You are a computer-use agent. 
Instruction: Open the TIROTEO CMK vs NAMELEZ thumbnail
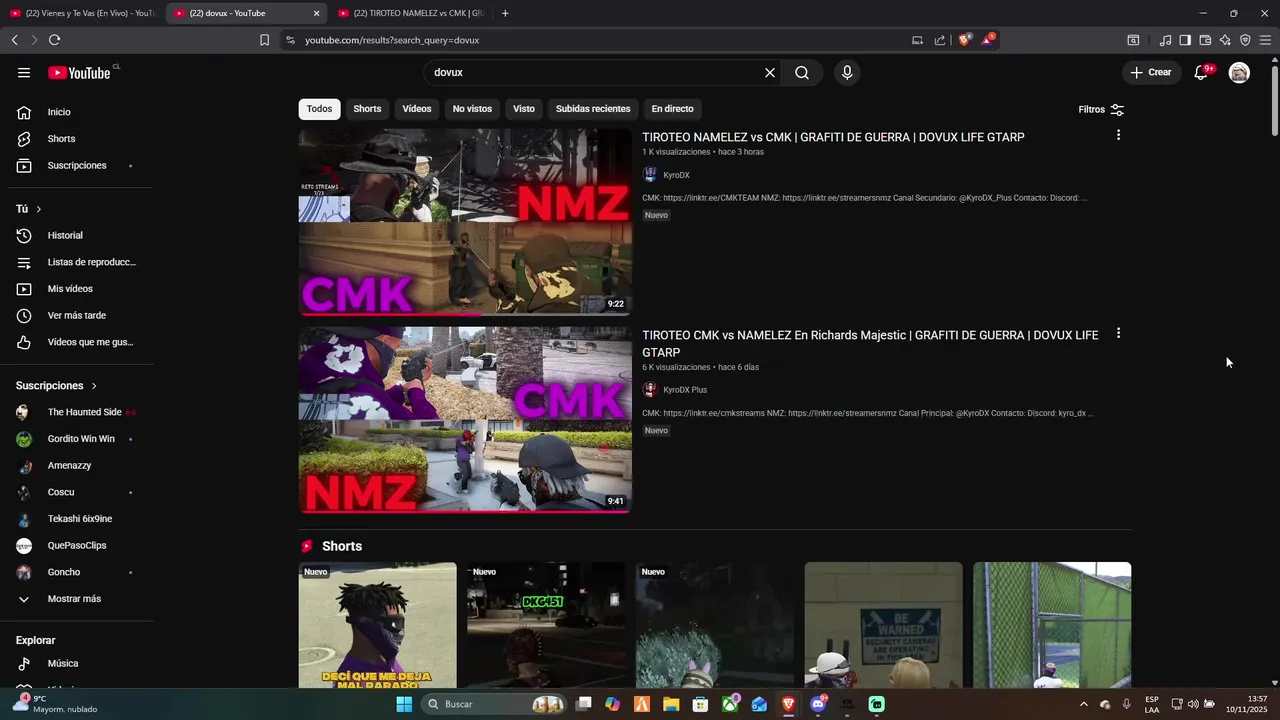(465, 420)
